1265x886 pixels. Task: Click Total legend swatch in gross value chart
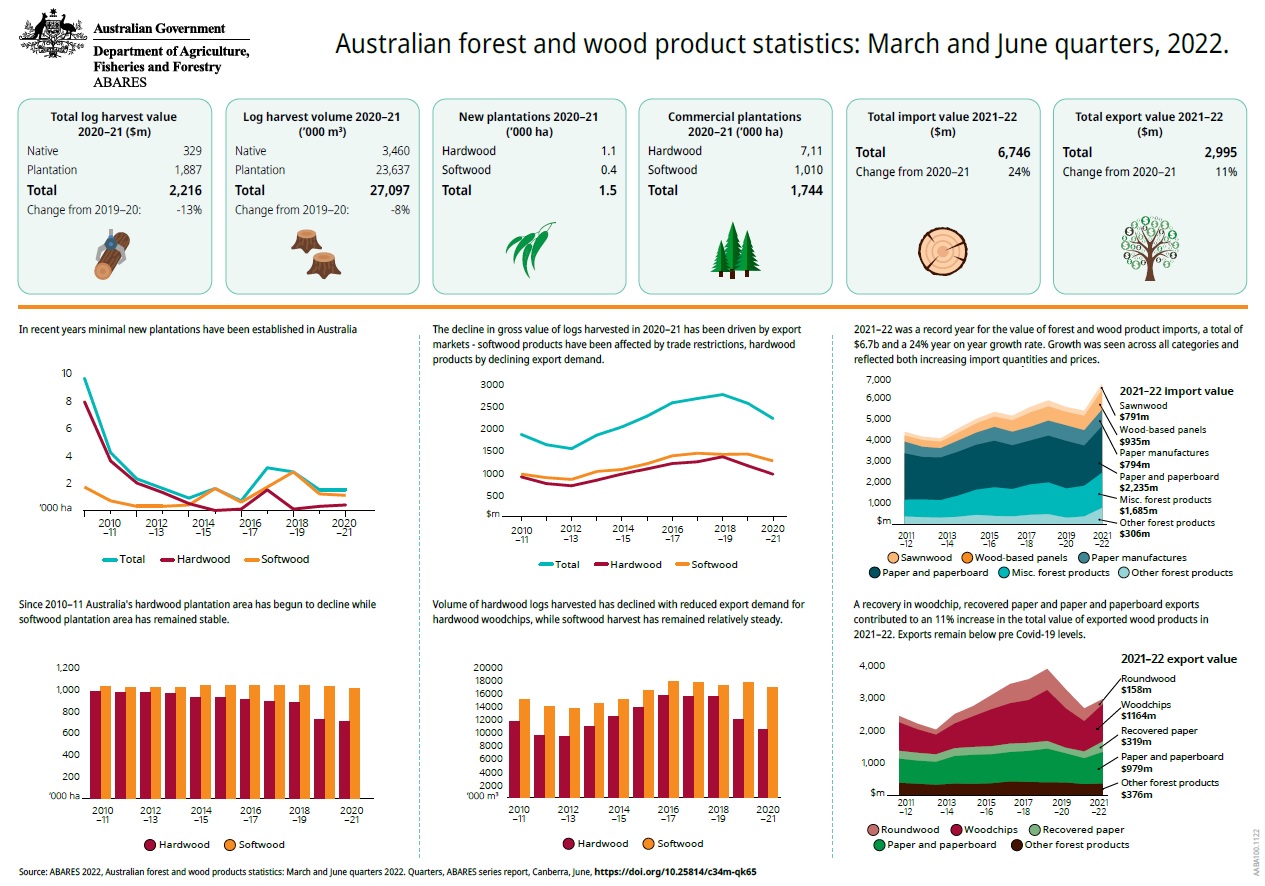pyautogui.click(x=545, y=564)
